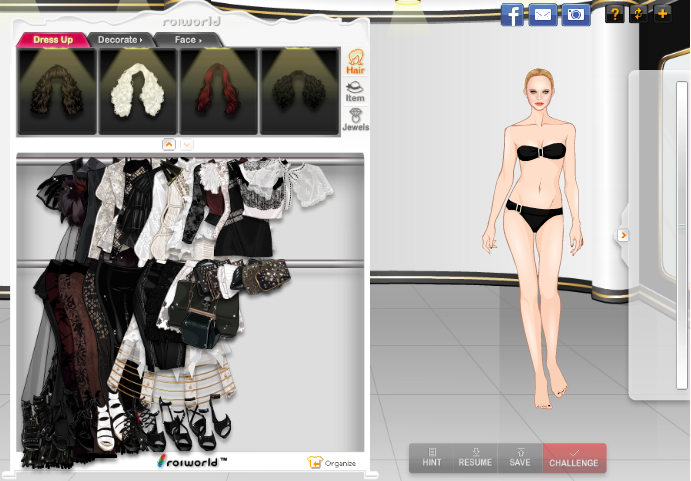Take a snapshot with the camera icon
This screenshot has height=481, width=691.
tap(574, 14)
